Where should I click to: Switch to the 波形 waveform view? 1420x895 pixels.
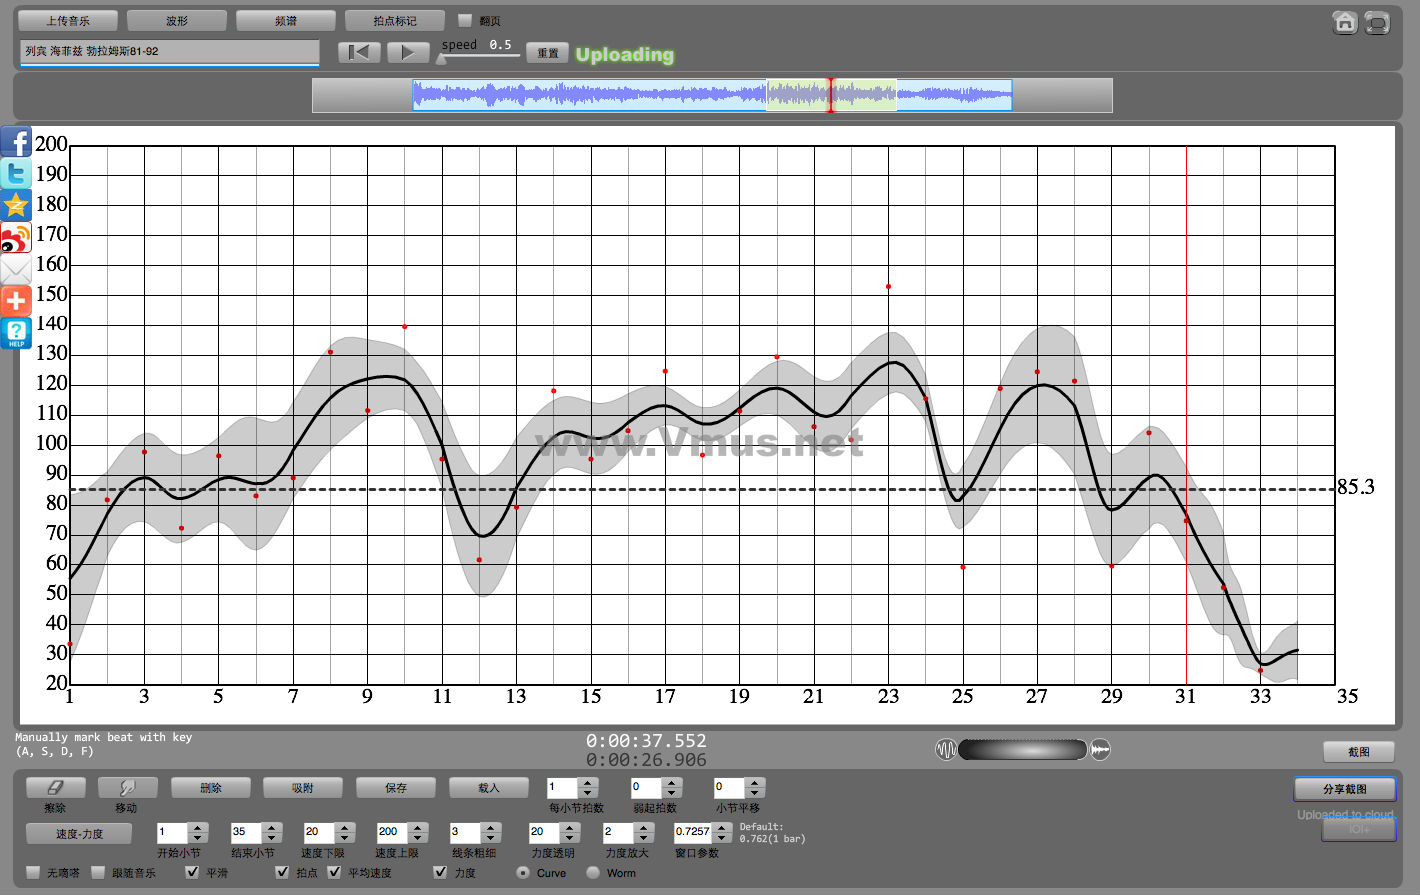coord(177,20)
